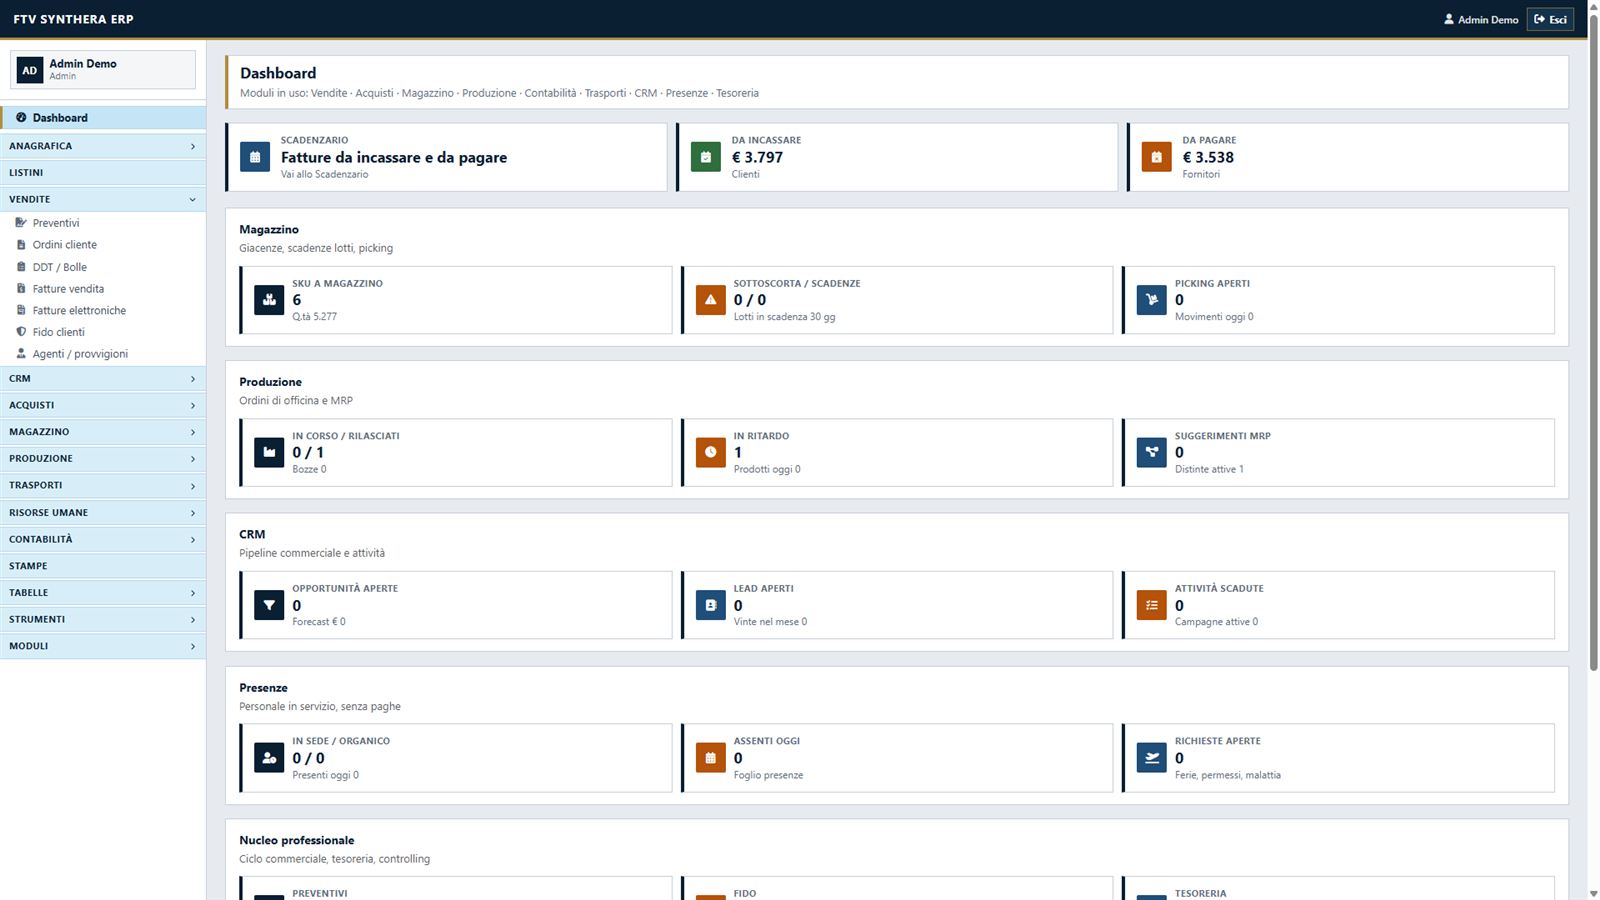
Task: Click the Esci logout button
Action: (x=1550, y=19)
